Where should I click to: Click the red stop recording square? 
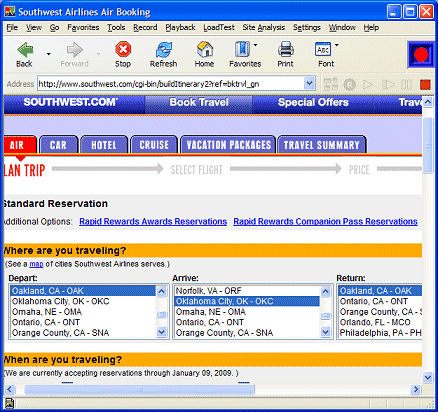click(x=425, y=85)
